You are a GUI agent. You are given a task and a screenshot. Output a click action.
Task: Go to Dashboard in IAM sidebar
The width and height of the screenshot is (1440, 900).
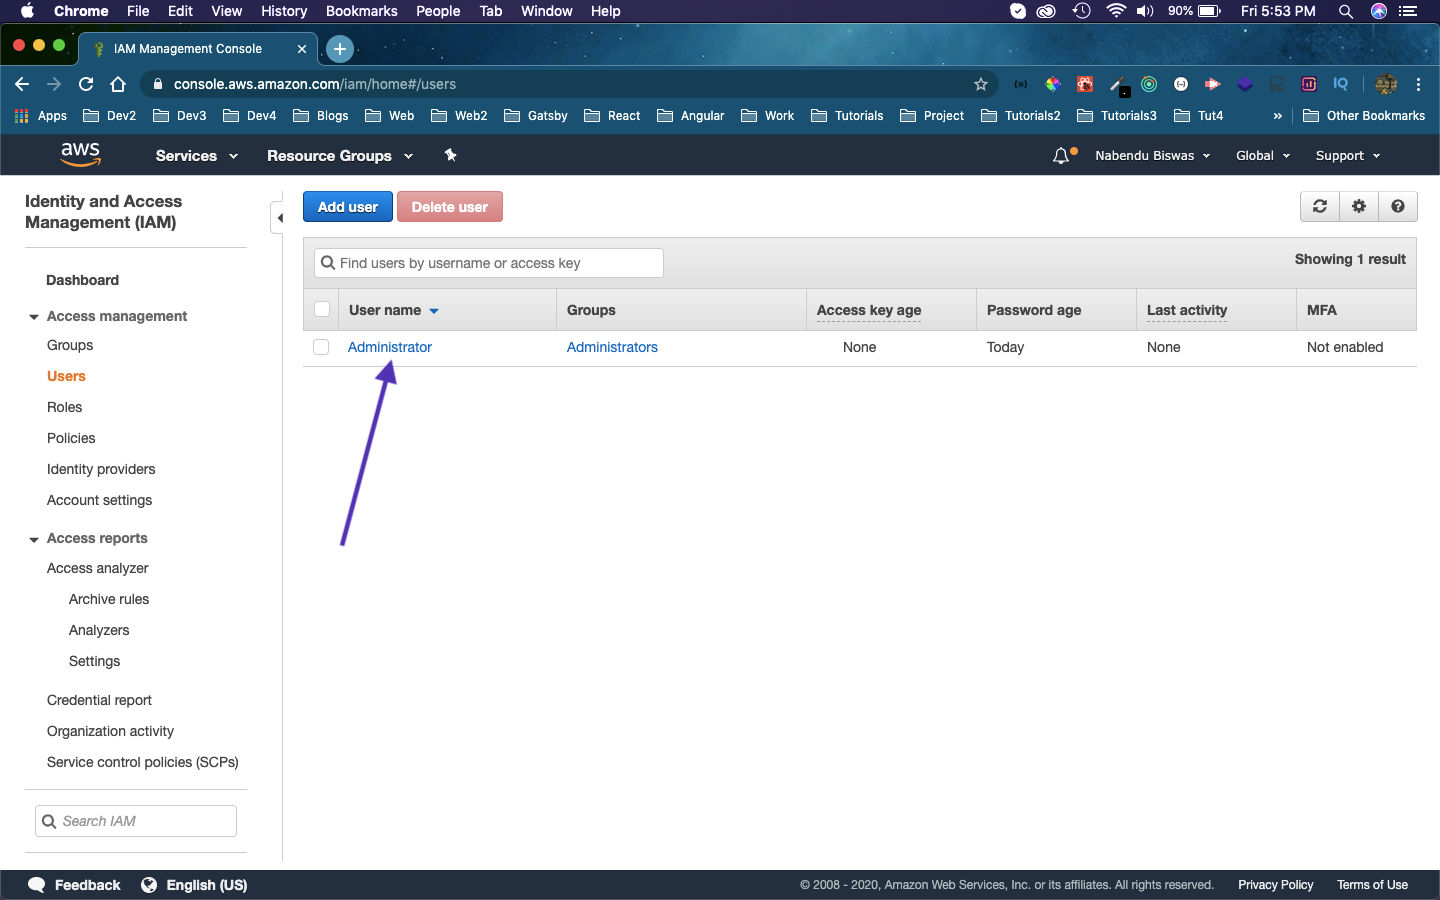pos(82,280)
